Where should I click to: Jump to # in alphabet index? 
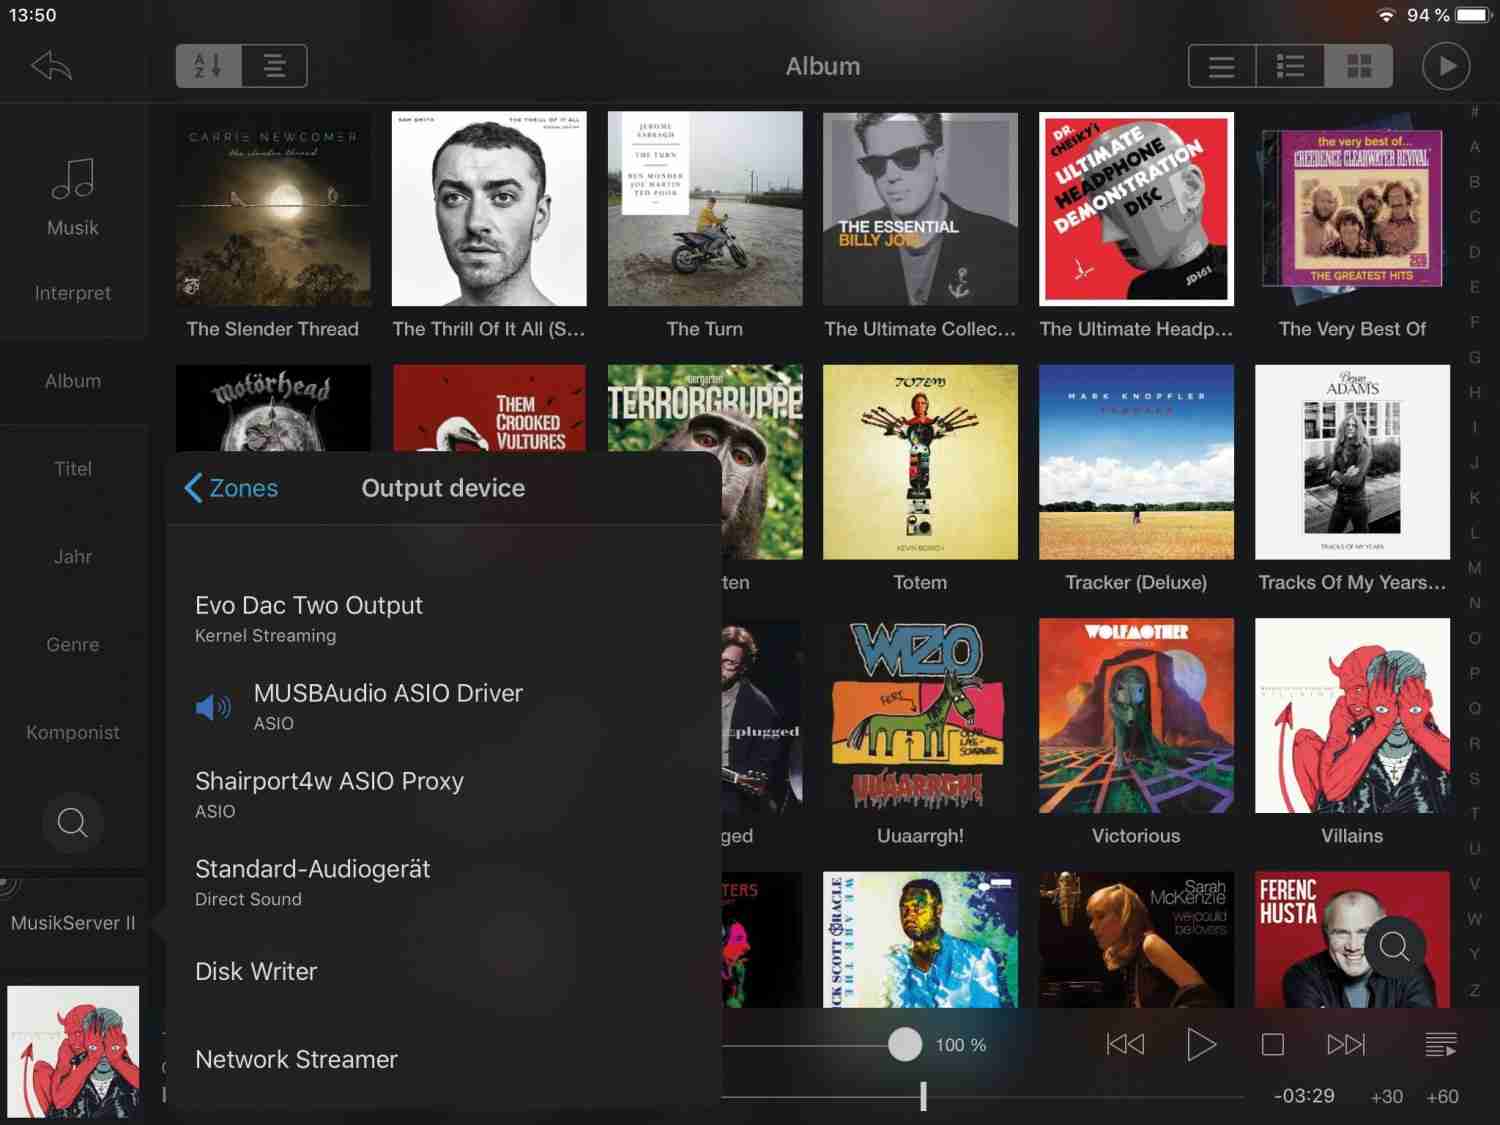pos(1474,112)
